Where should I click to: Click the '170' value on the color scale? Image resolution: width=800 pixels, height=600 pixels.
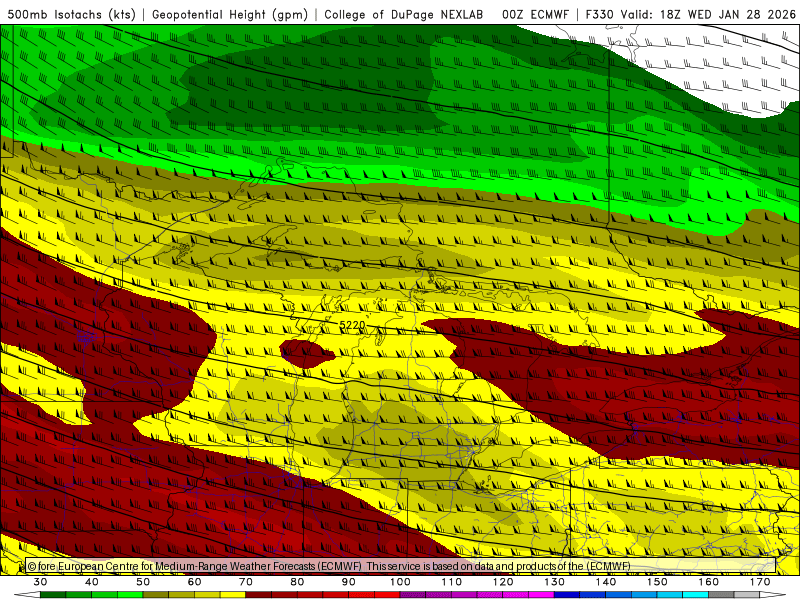point(760,582)
